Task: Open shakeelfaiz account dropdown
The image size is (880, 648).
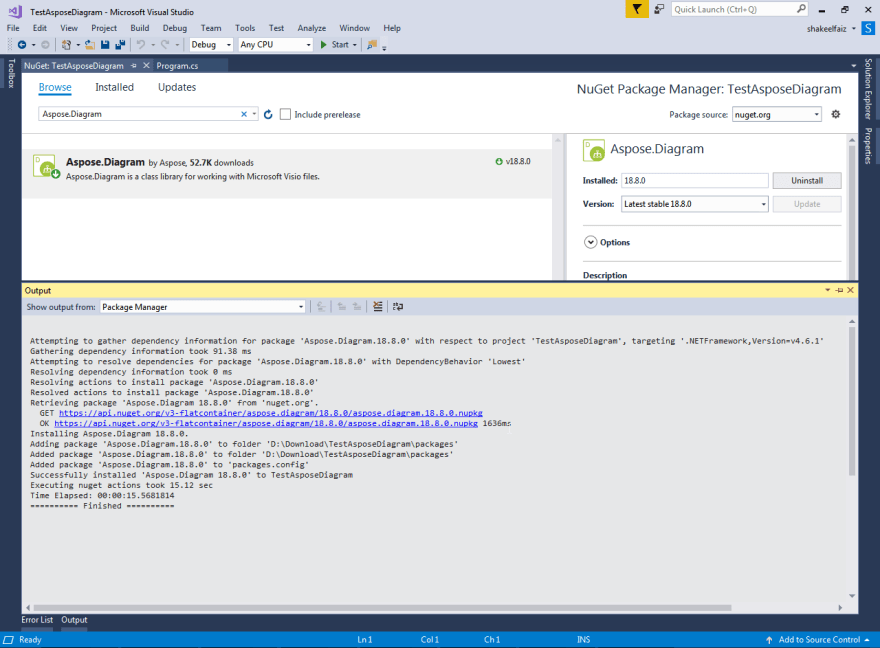Action: click(x=854, y=29)
